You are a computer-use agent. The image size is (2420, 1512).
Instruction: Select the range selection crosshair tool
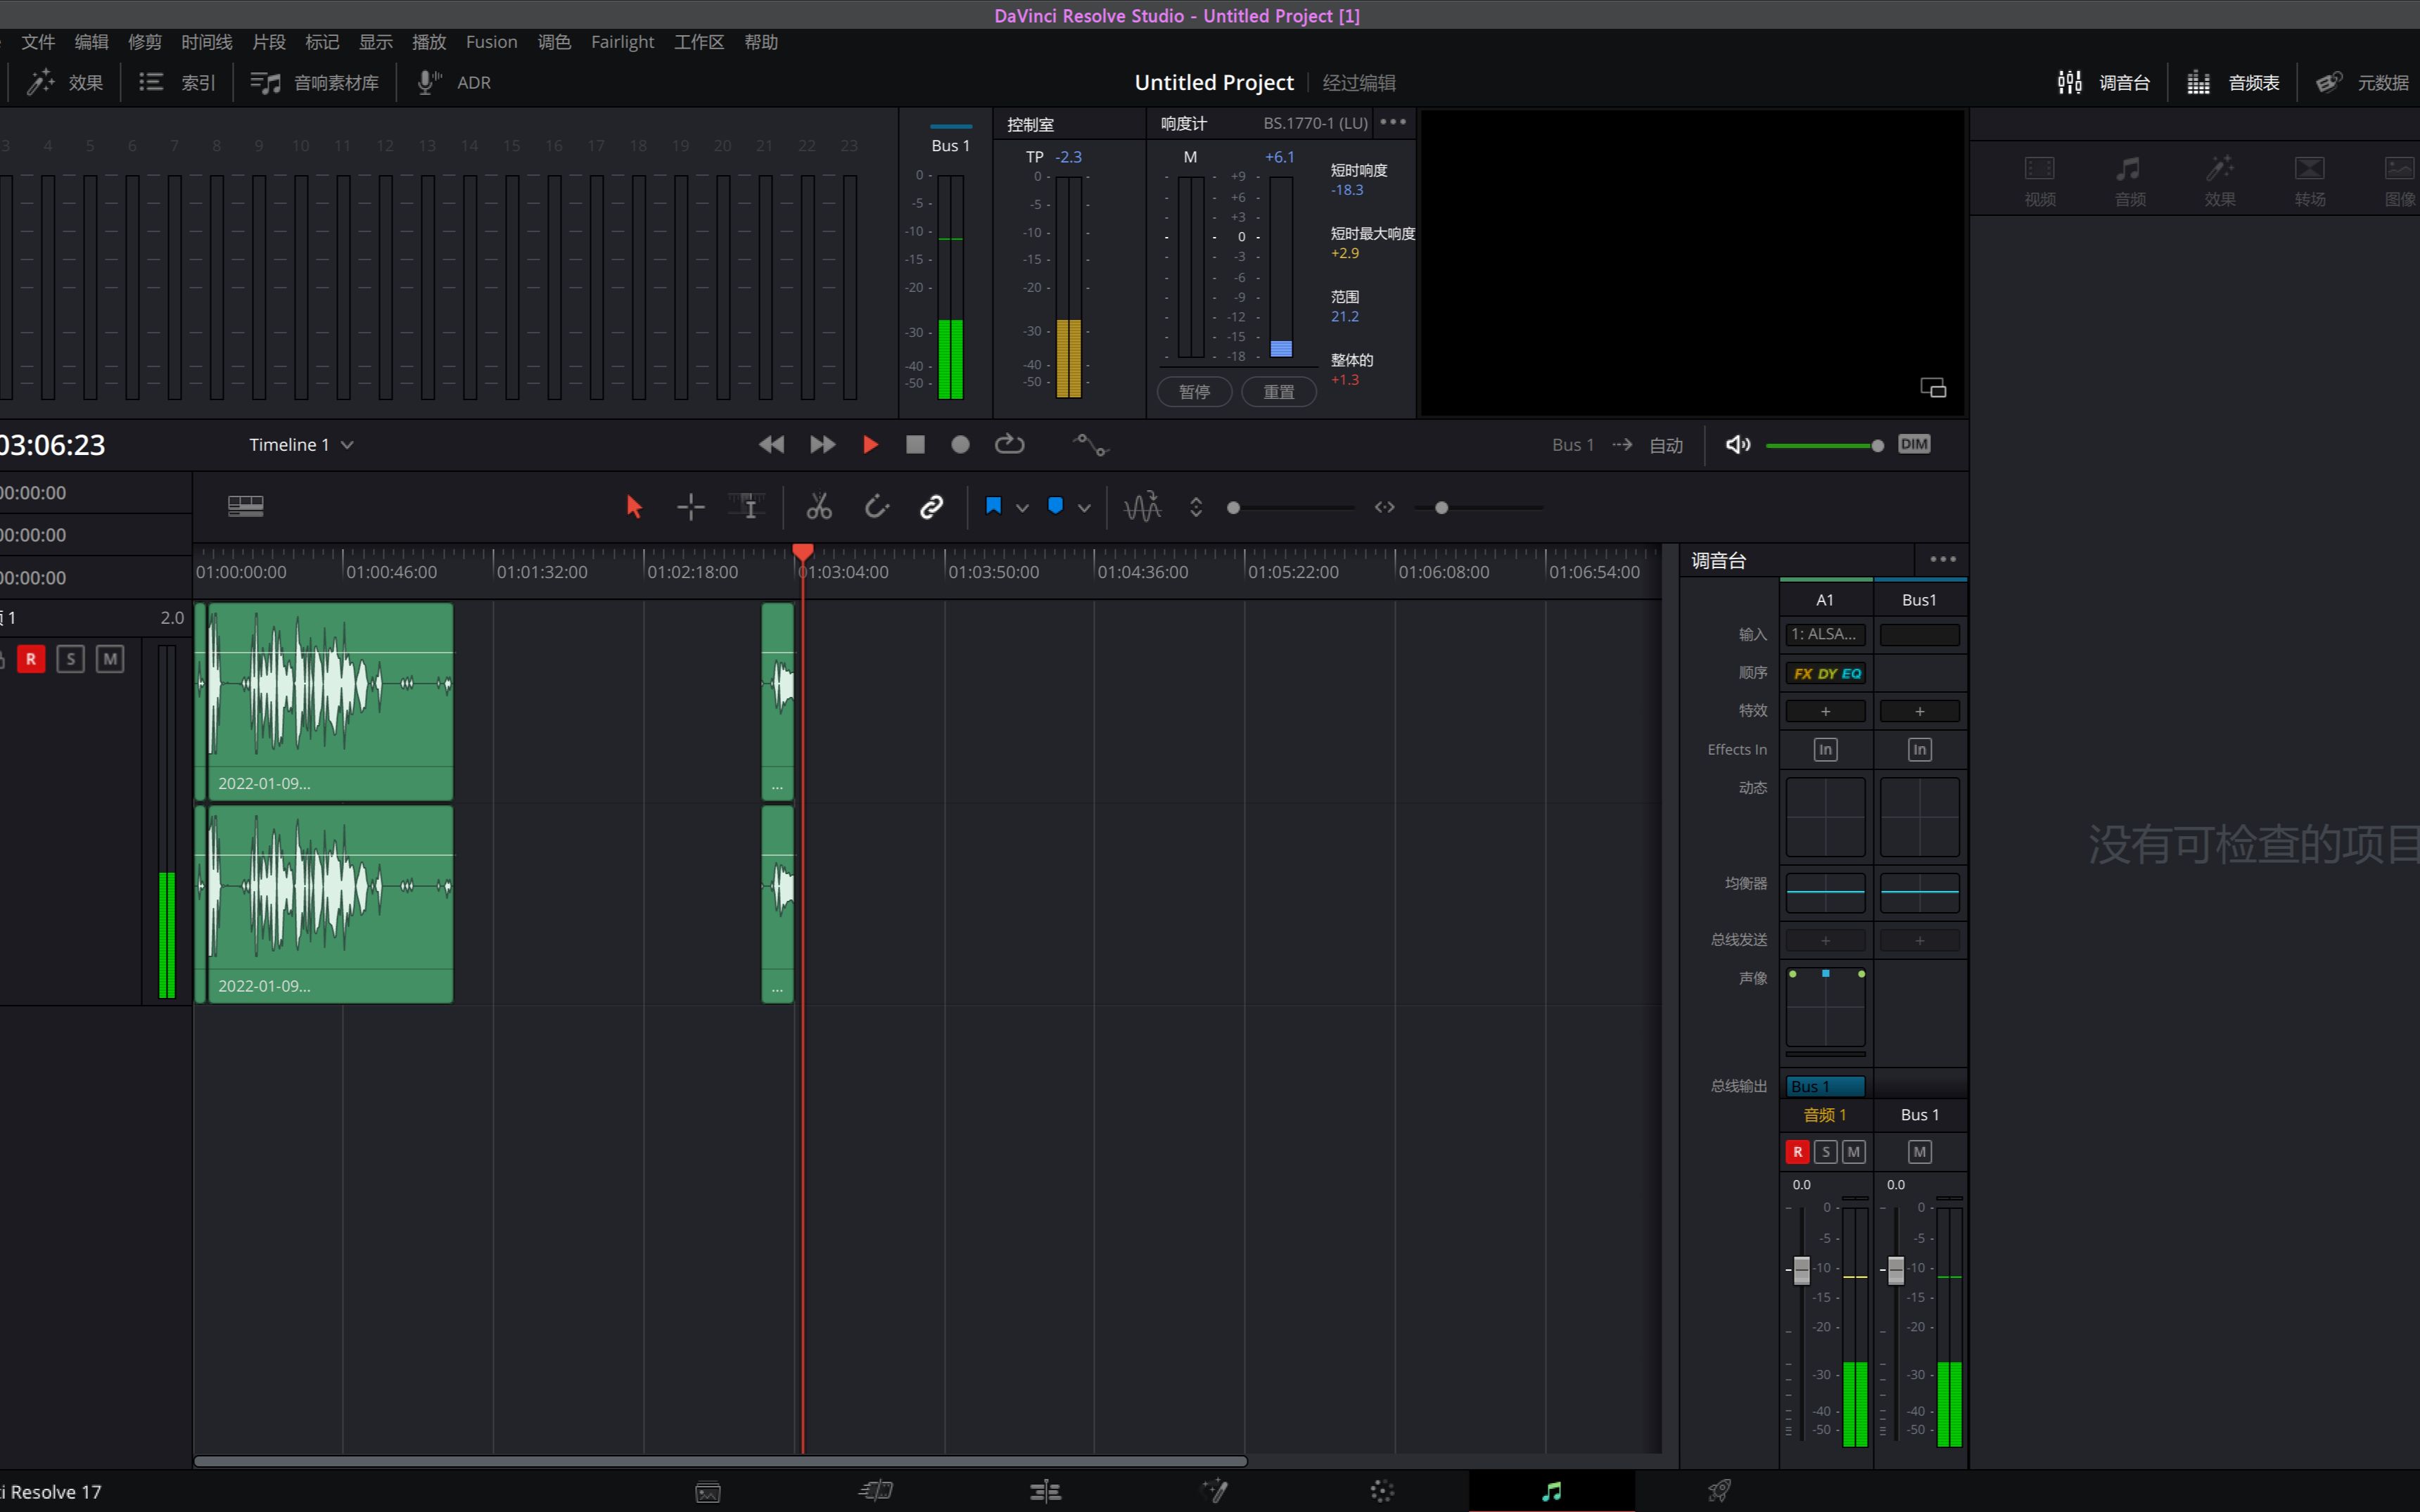pyautogui.click(x=691, y=507)
